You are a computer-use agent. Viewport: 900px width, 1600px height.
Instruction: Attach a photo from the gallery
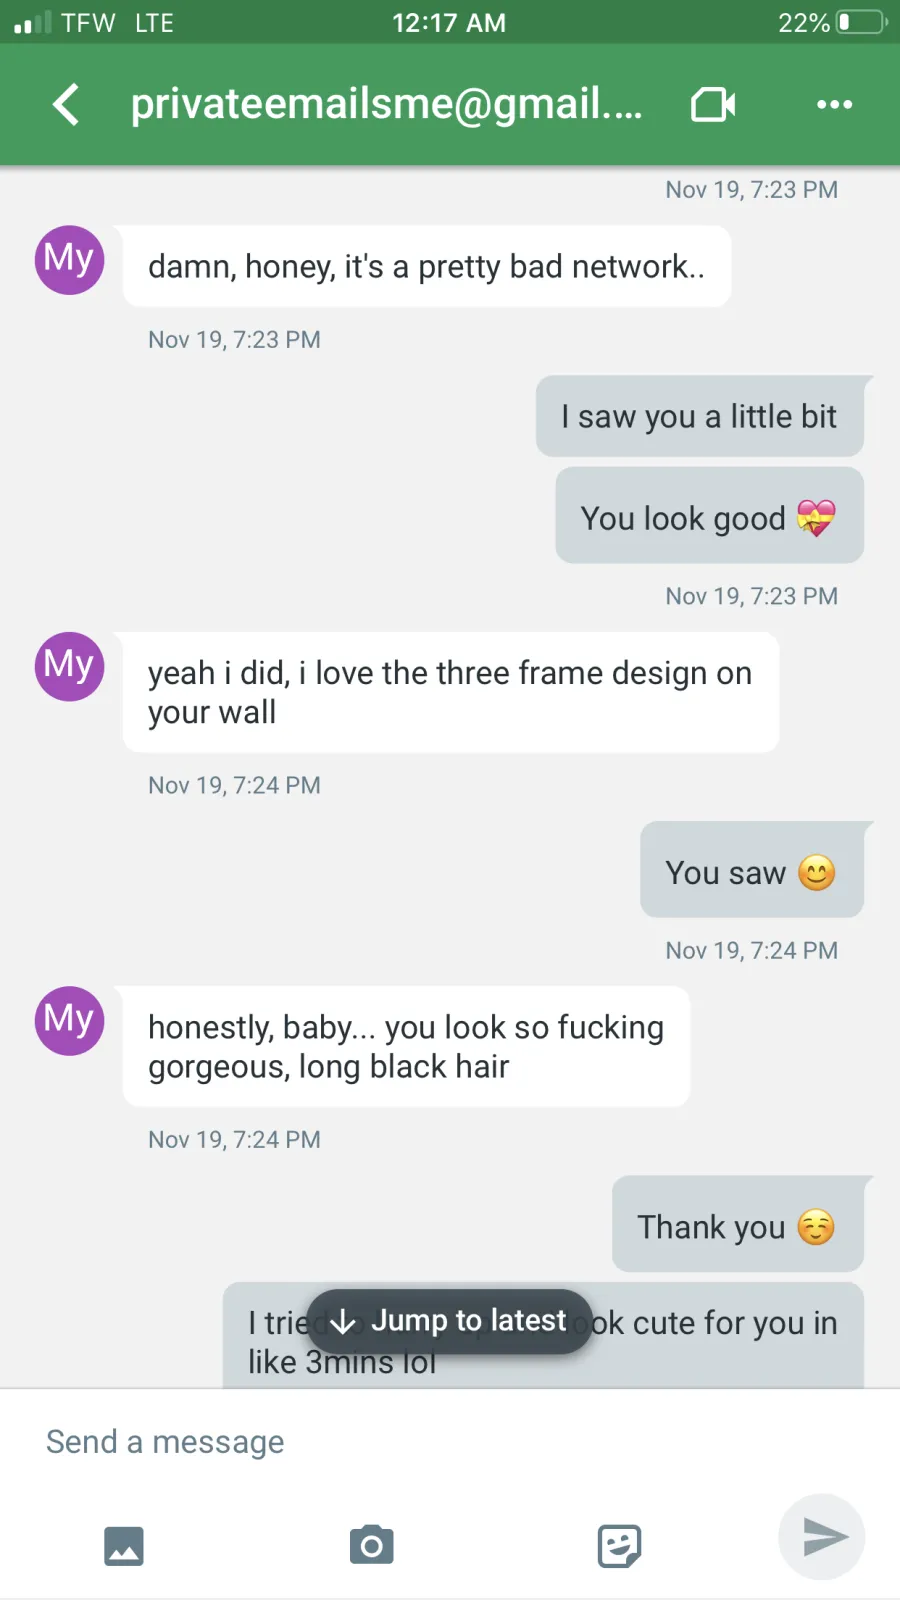[x=124, y=1546]
